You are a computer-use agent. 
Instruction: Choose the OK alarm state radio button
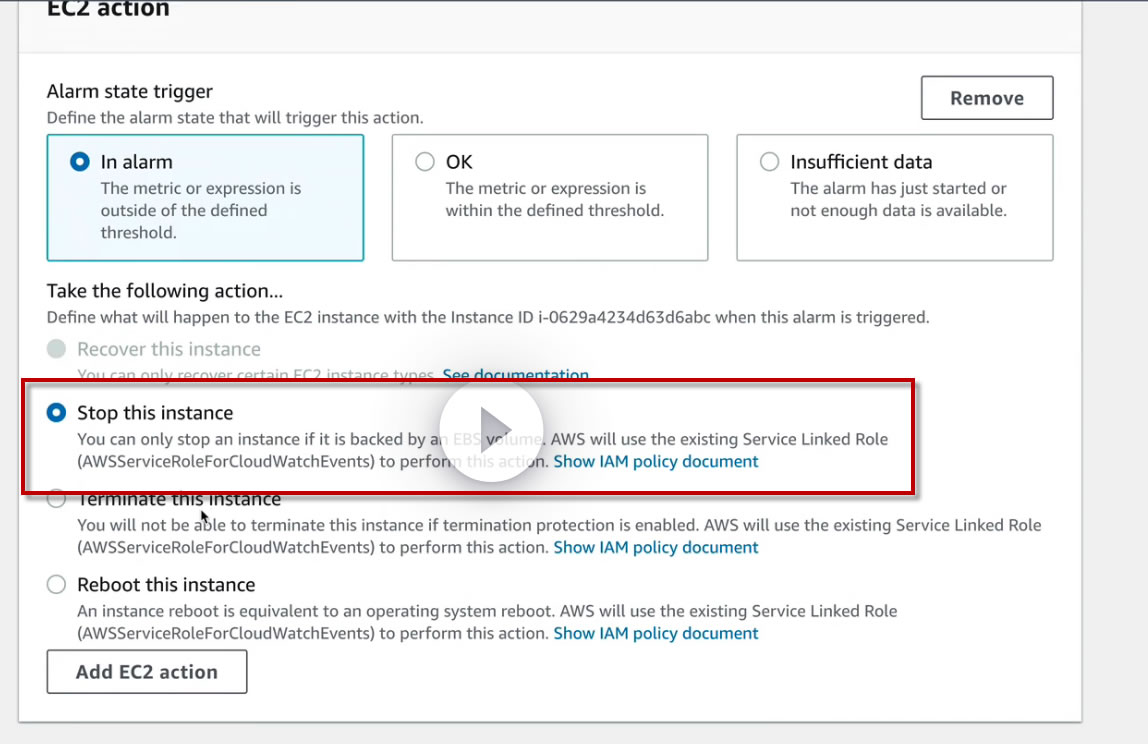(x=425, y=162)
